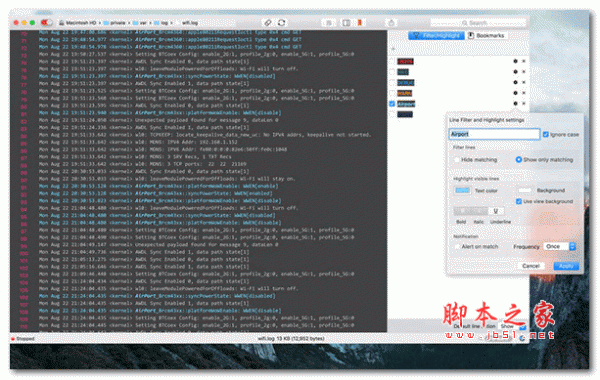Select Macintosh HD in path bar

click(78, 23)
